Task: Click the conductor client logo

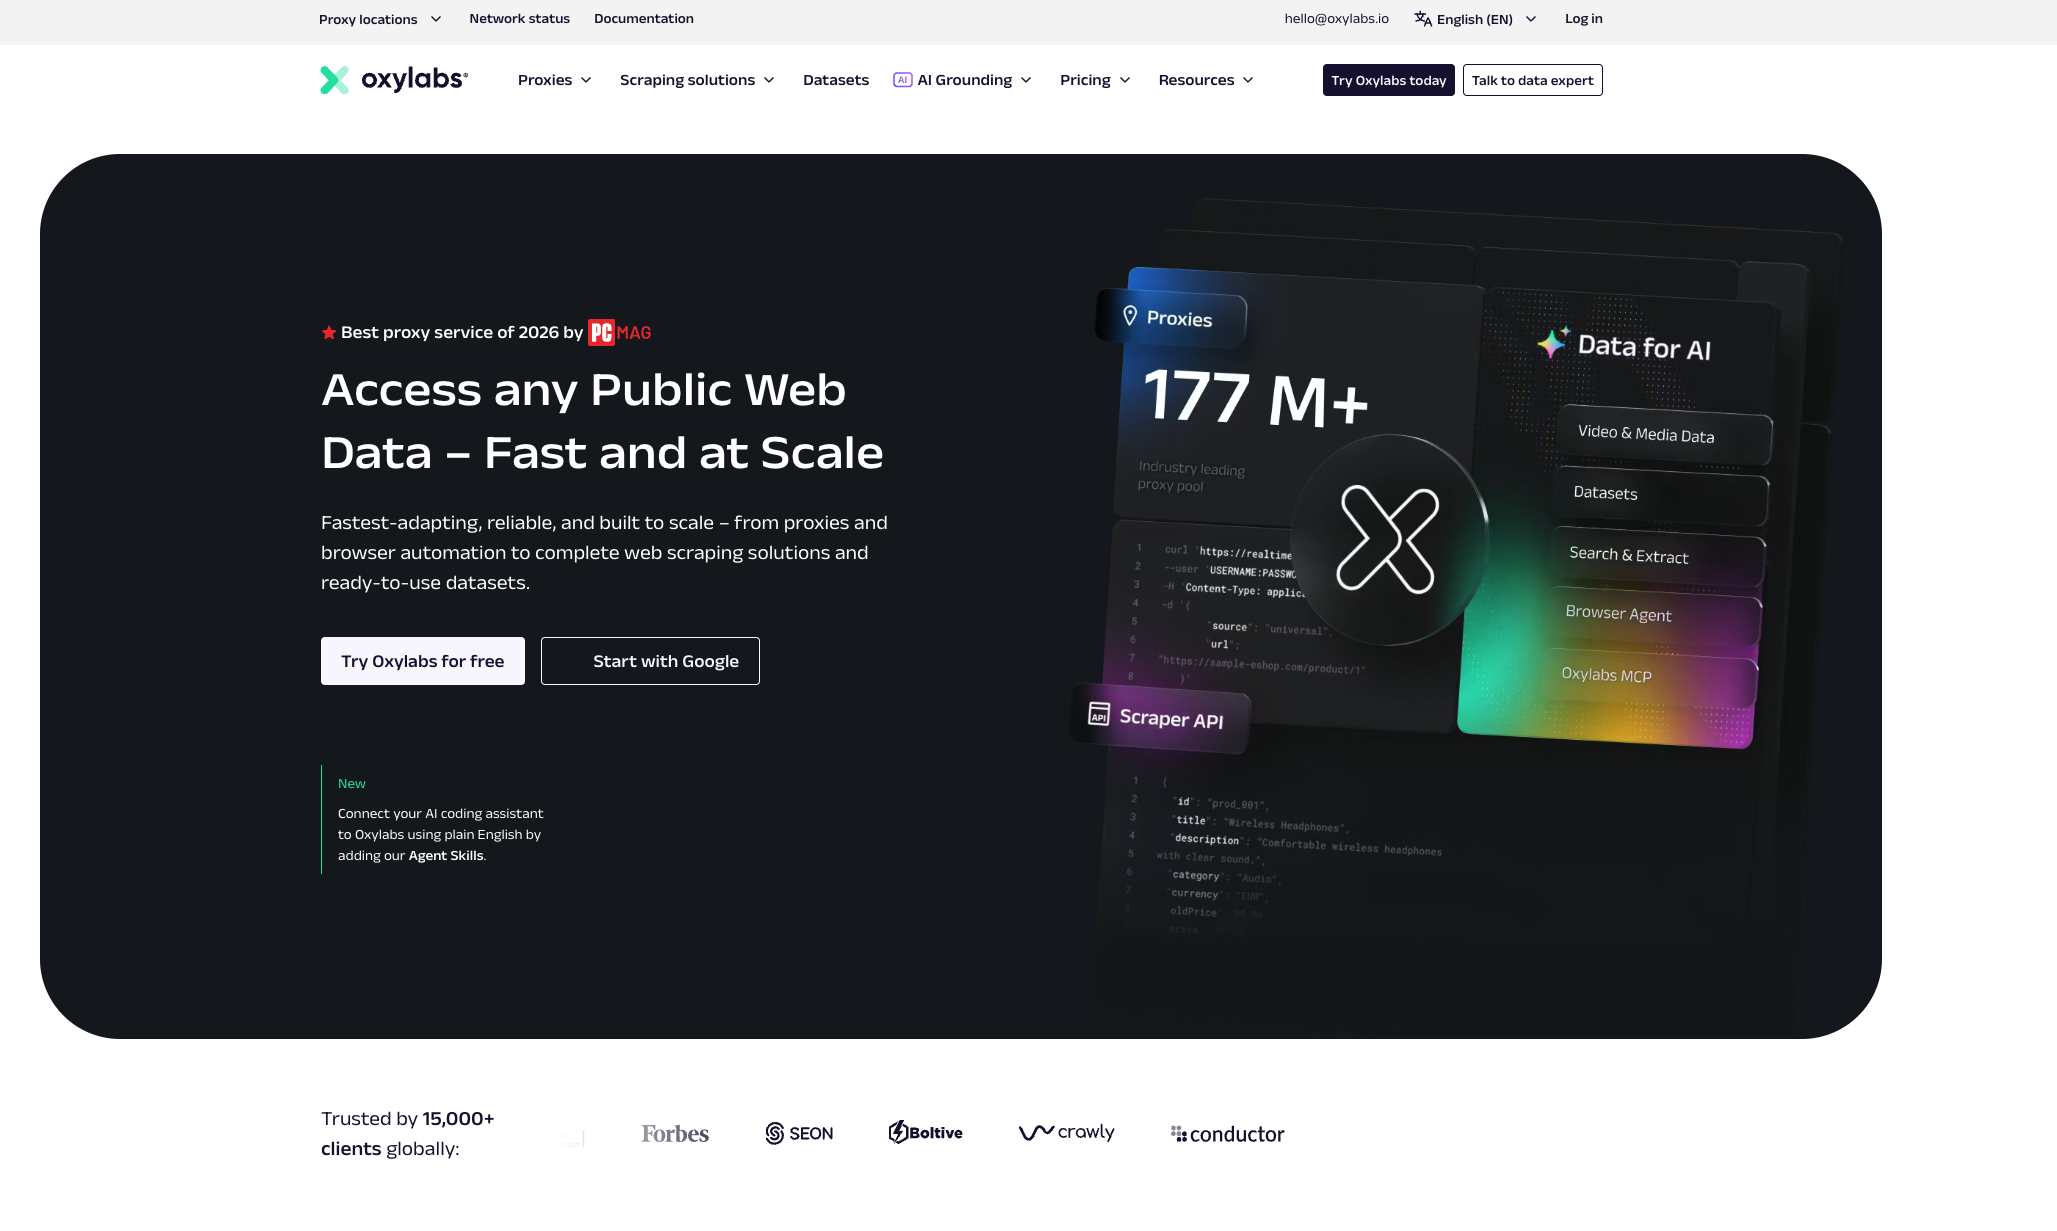Action: [1227, 1134]
